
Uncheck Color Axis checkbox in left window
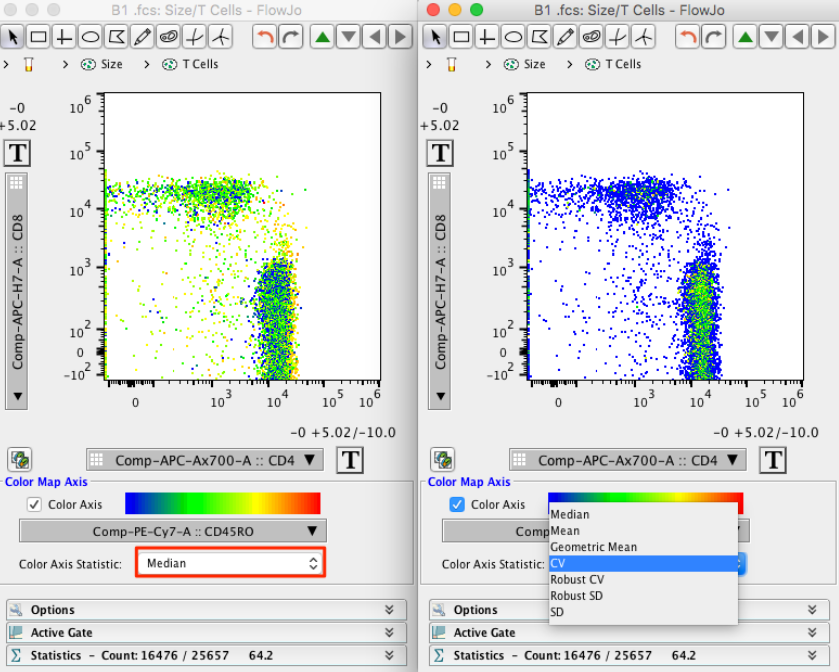click(x=34, y=505)
